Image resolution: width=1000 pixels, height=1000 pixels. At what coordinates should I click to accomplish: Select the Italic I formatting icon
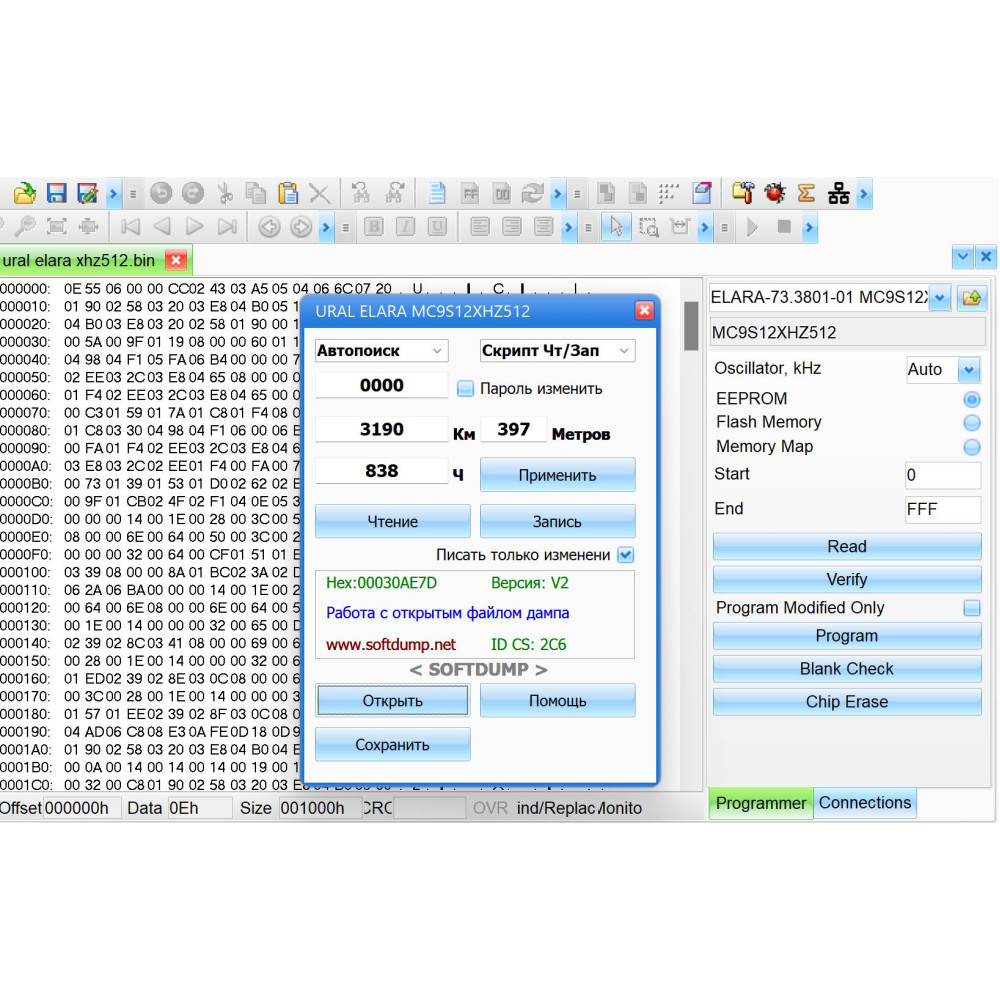(x=406, y=227)
